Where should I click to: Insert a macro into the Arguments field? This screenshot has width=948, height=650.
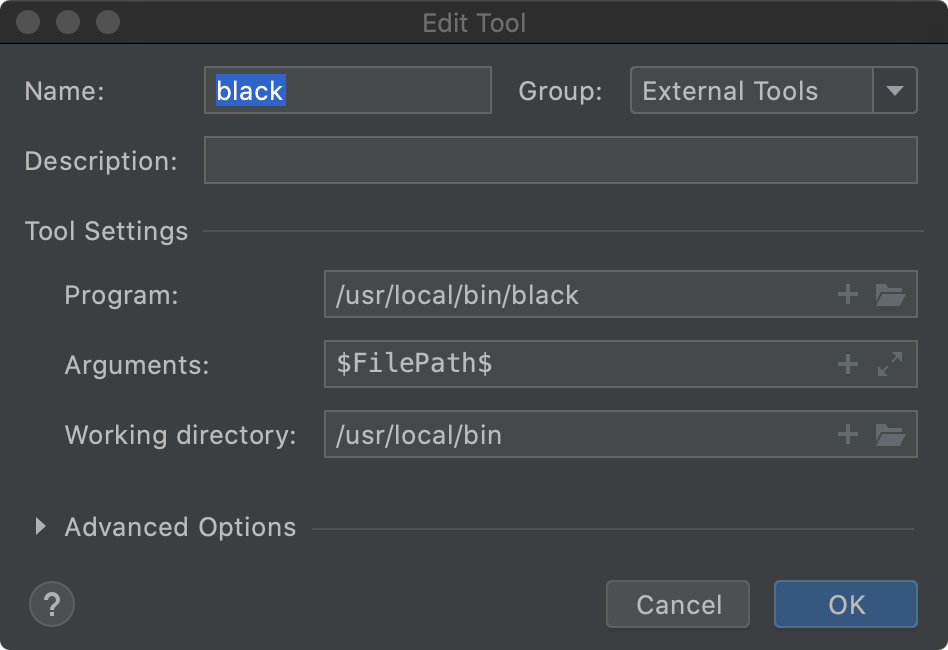pos(847,364)
